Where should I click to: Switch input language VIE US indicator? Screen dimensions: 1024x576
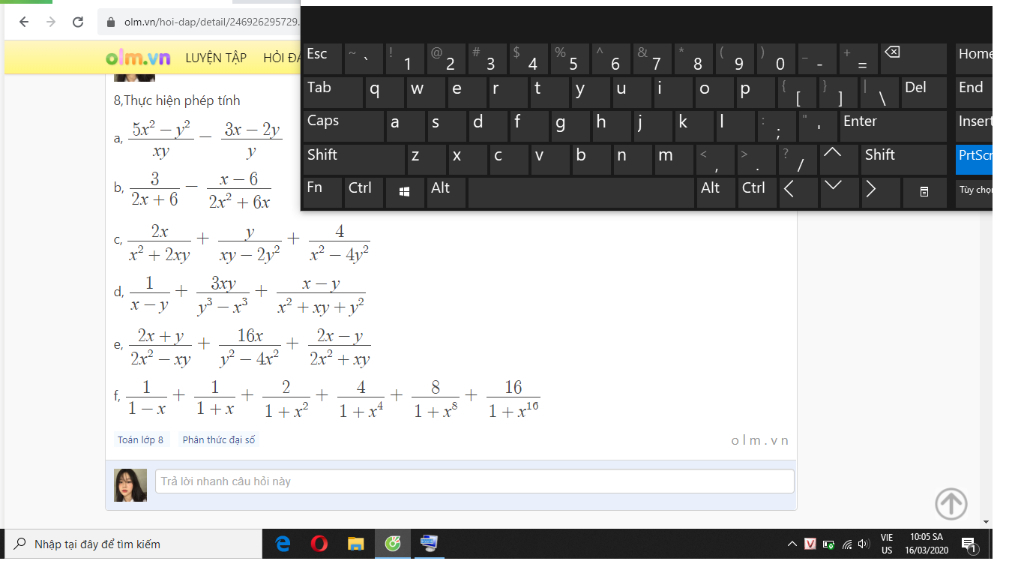click(x=886, y=544)
